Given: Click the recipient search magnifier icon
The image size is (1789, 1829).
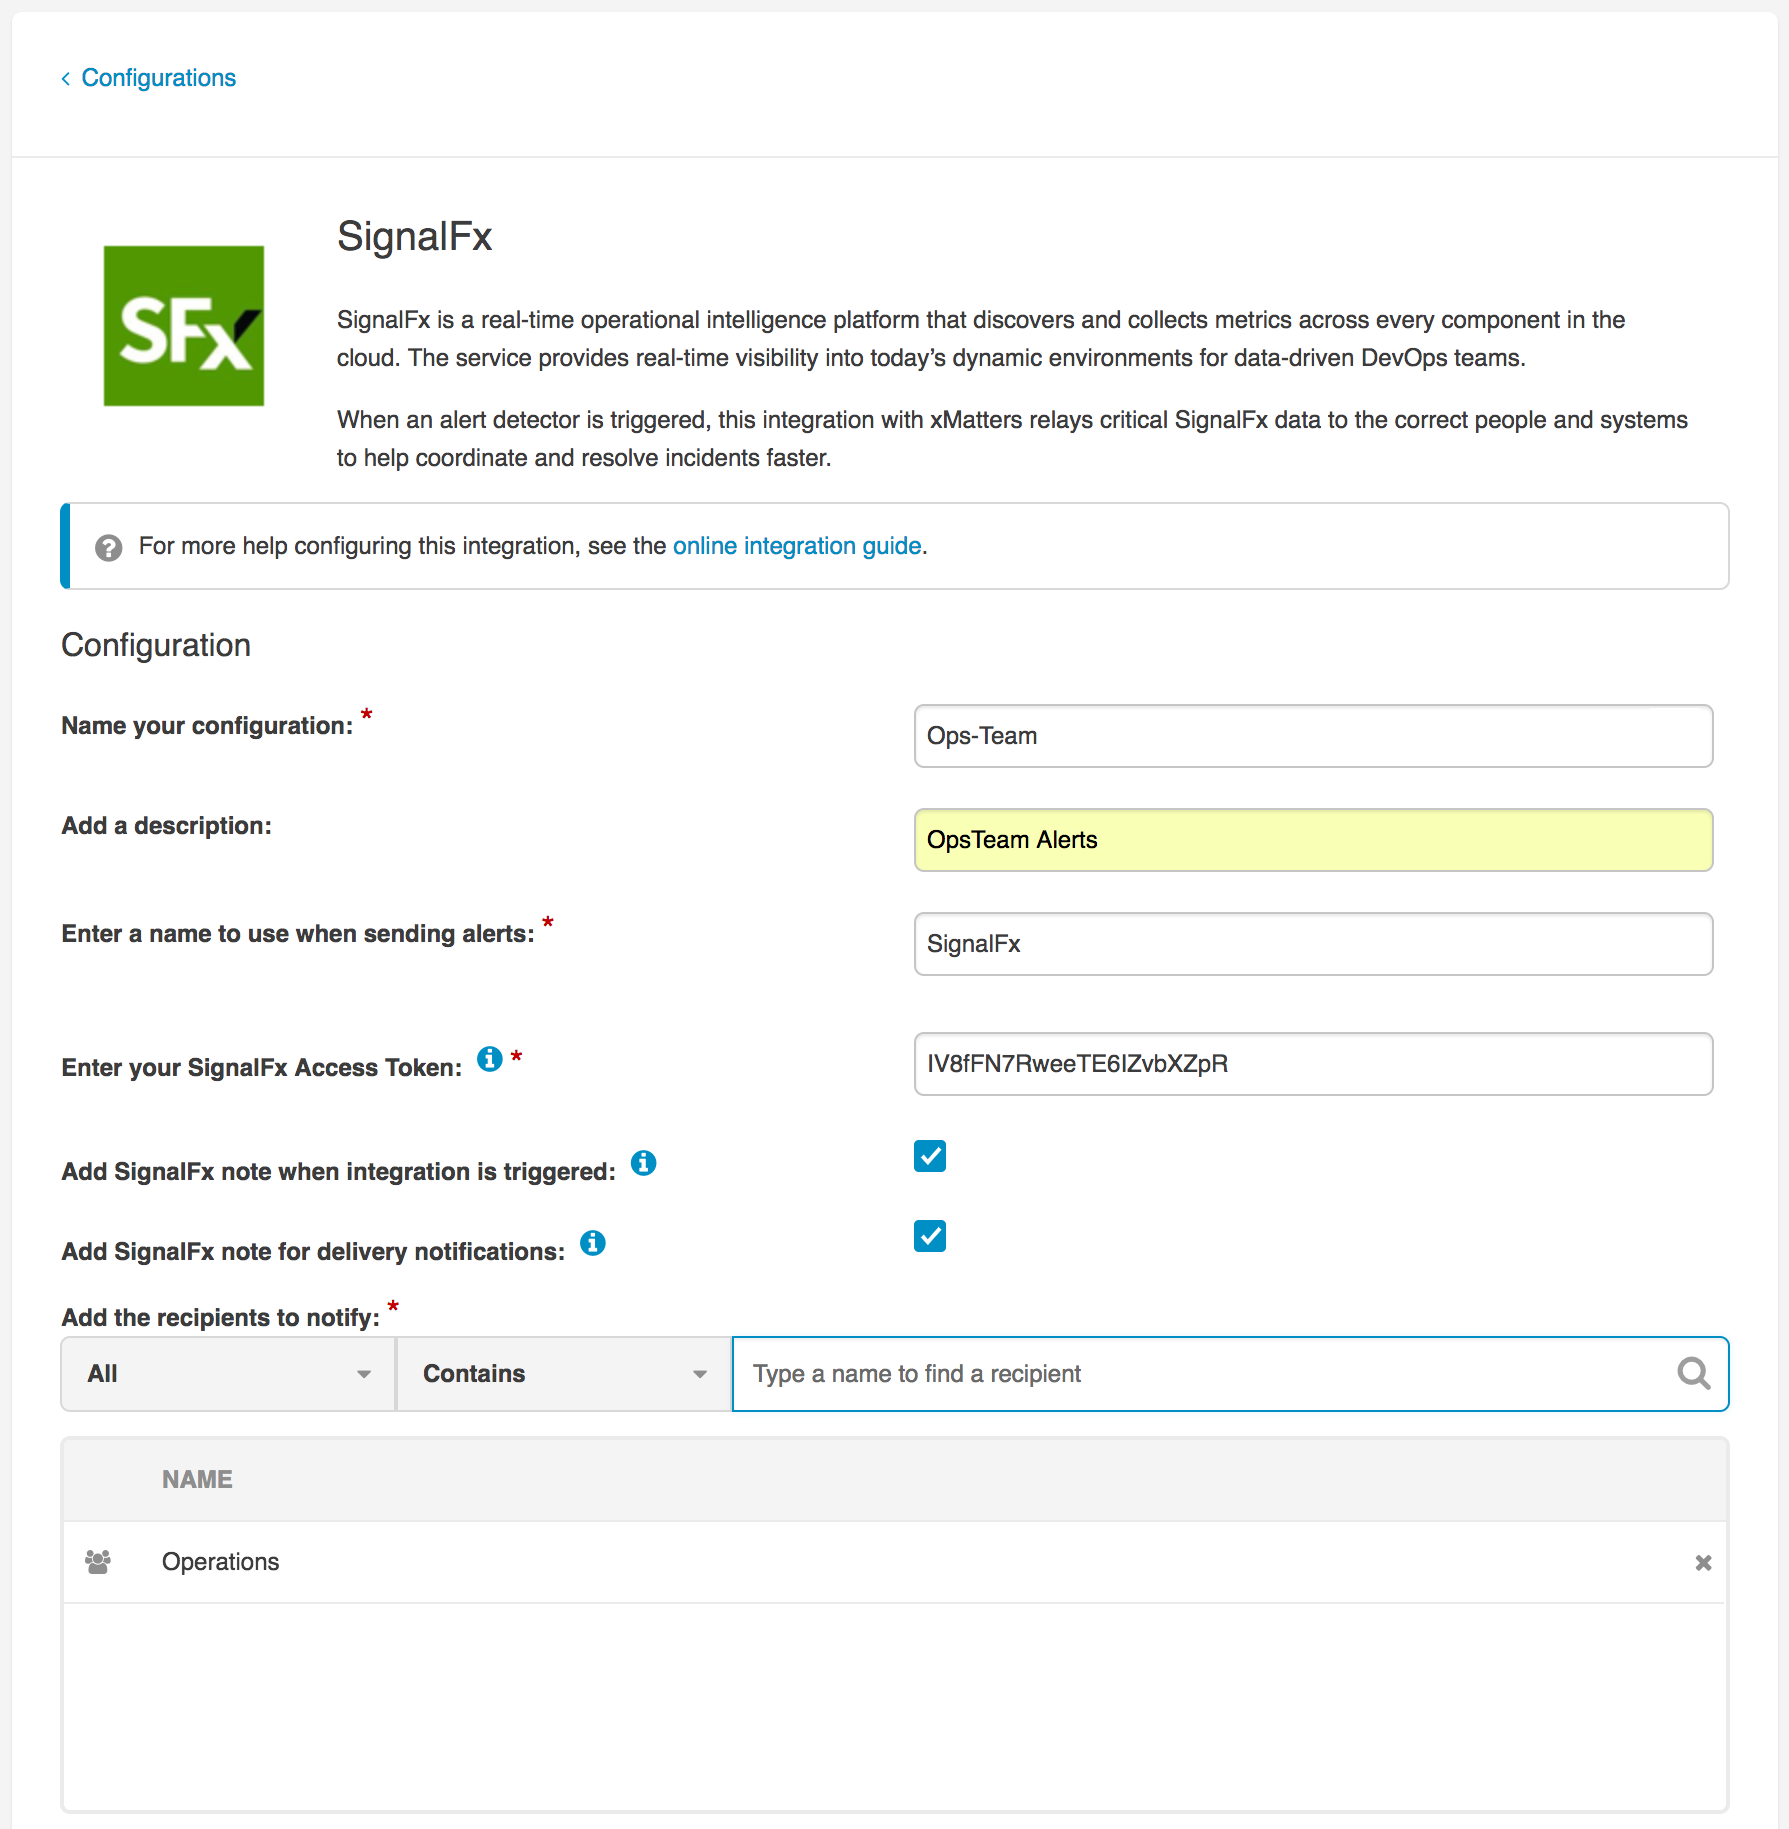Looking at the screenshot, I should click(1693, 1374).
